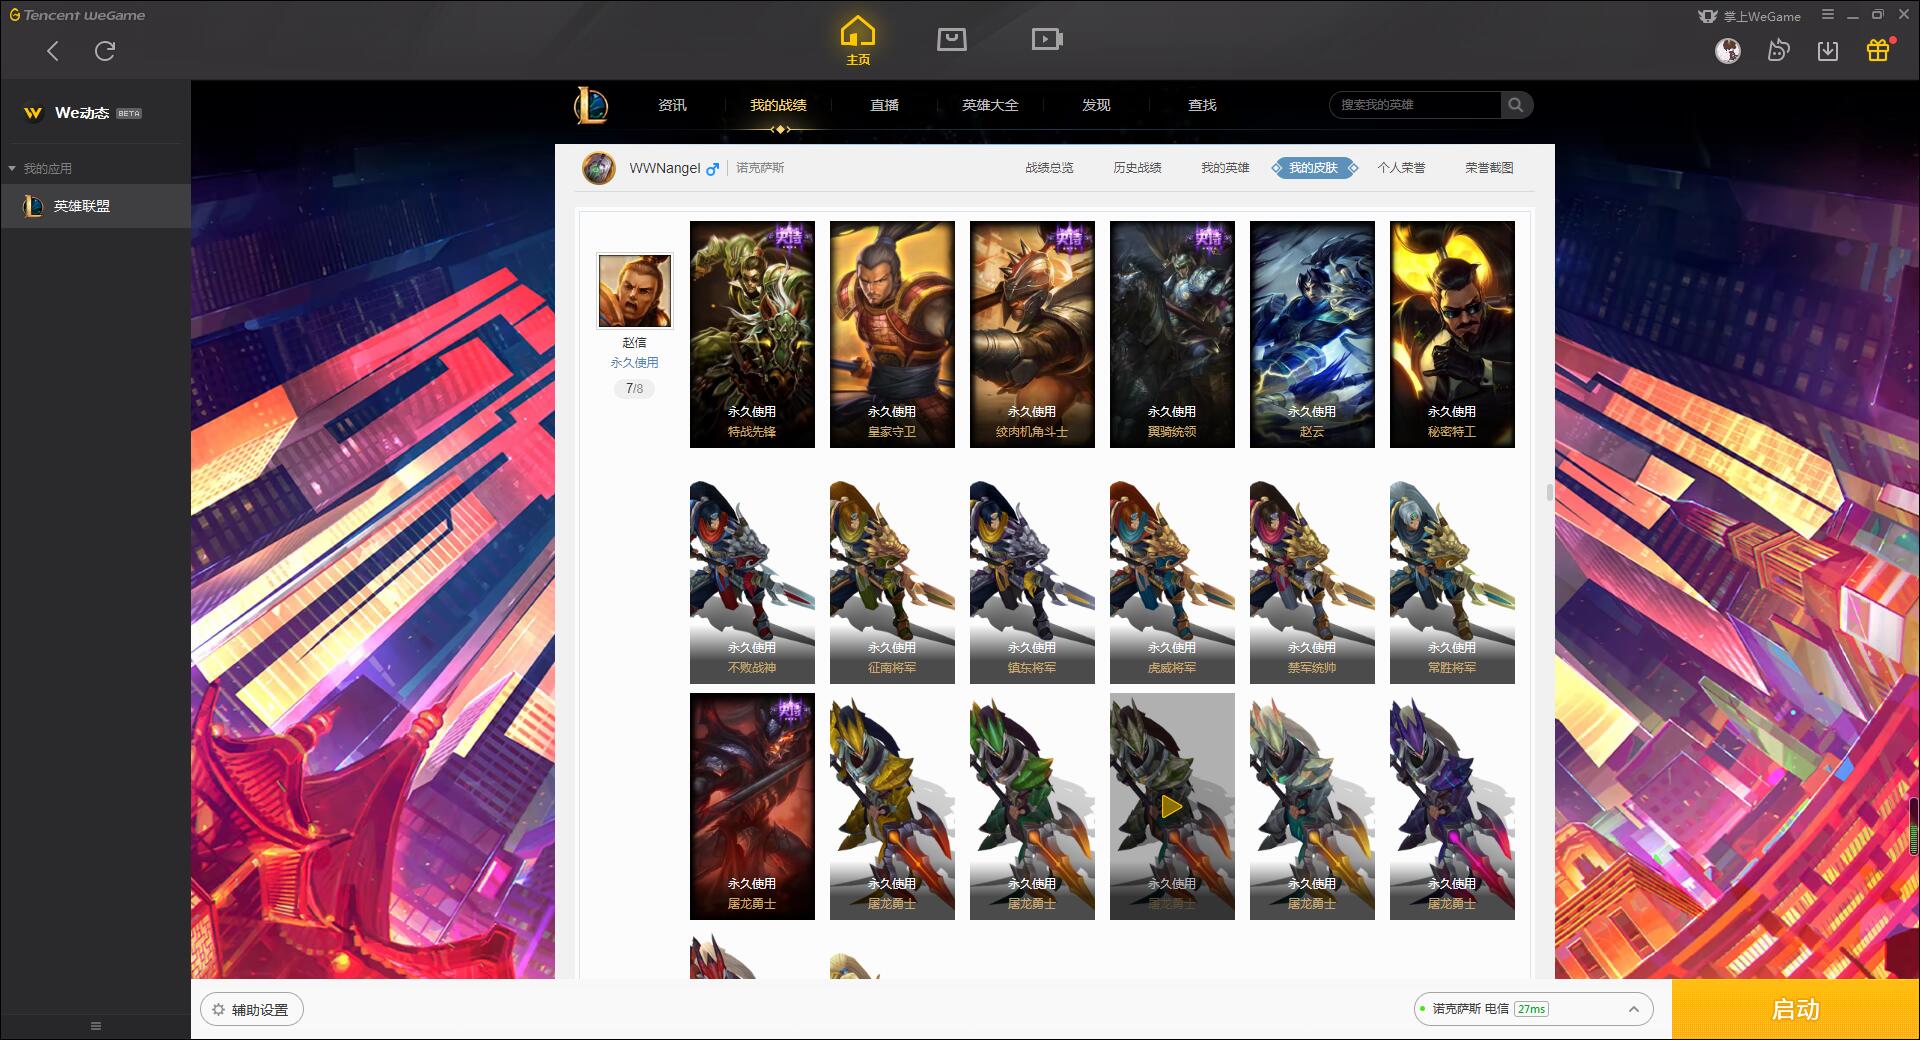Open the top hamburger menu
Image resolution: width=1920 pixels, height=1040 pixels.
[1828, 15]
